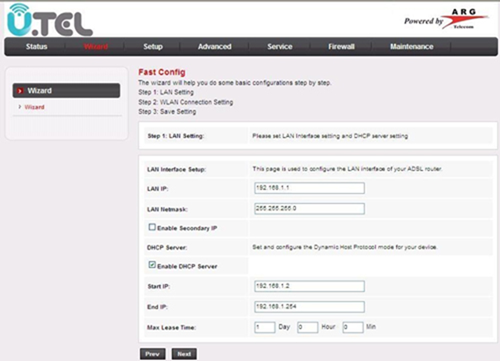The image size is (500, 361).
Task: Click the lease time Day field
Action: (265, 327)
